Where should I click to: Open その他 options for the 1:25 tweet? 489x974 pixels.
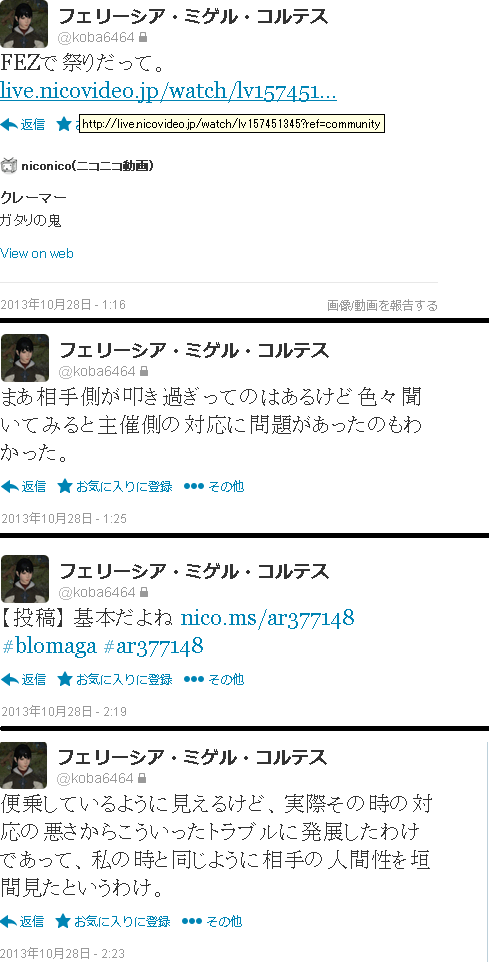(214, 486)
